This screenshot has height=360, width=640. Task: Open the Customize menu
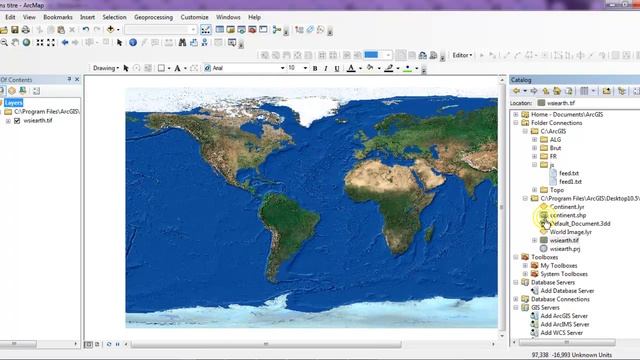point(194,17)
